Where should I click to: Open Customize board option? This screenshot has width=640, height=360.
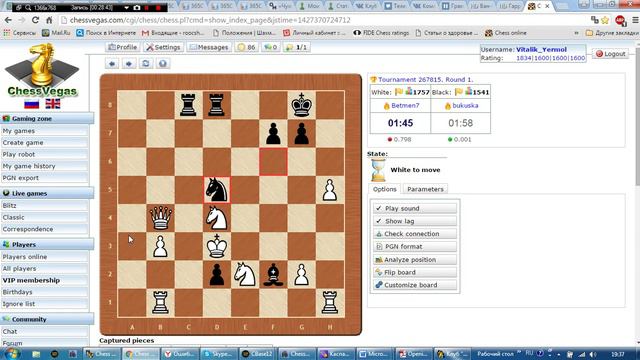(415, 285)
